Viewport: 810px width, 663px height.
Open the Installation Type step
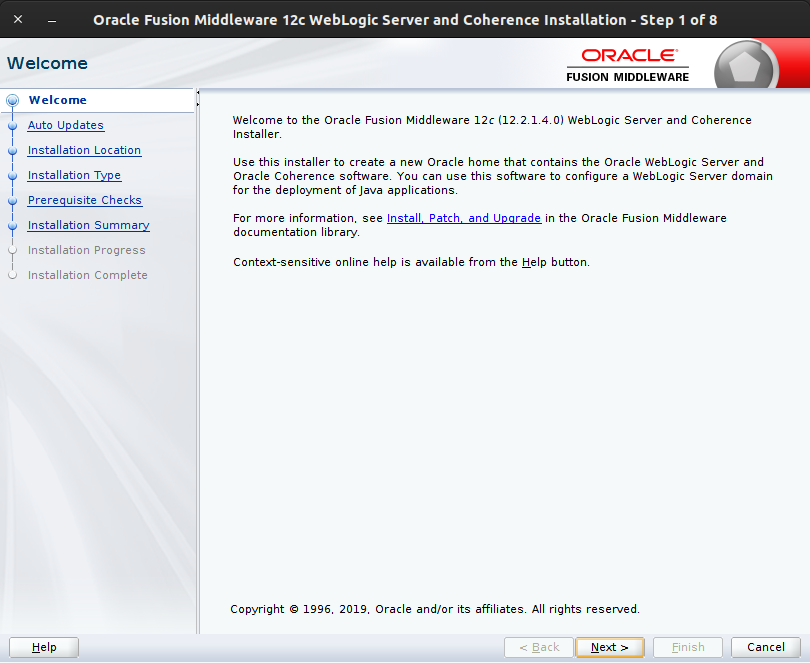(x=74, y=175)
